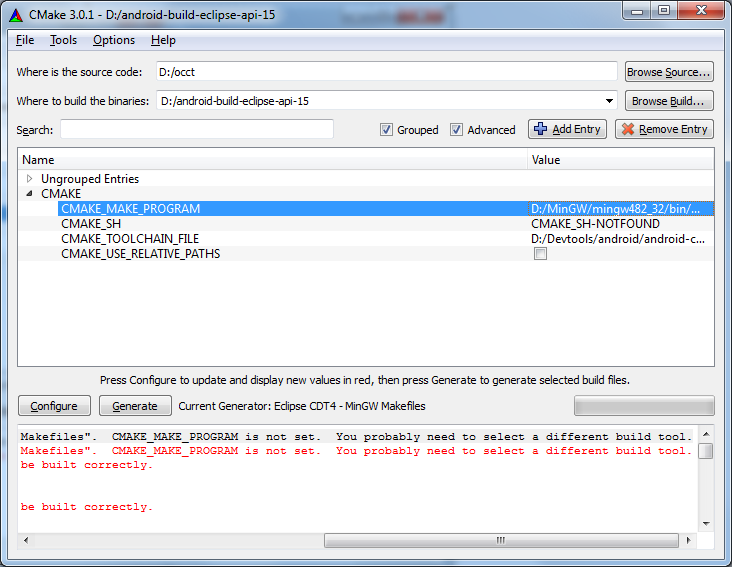Click the CMake logo icon in title bar
732x567 pixels.
[16, 14]
